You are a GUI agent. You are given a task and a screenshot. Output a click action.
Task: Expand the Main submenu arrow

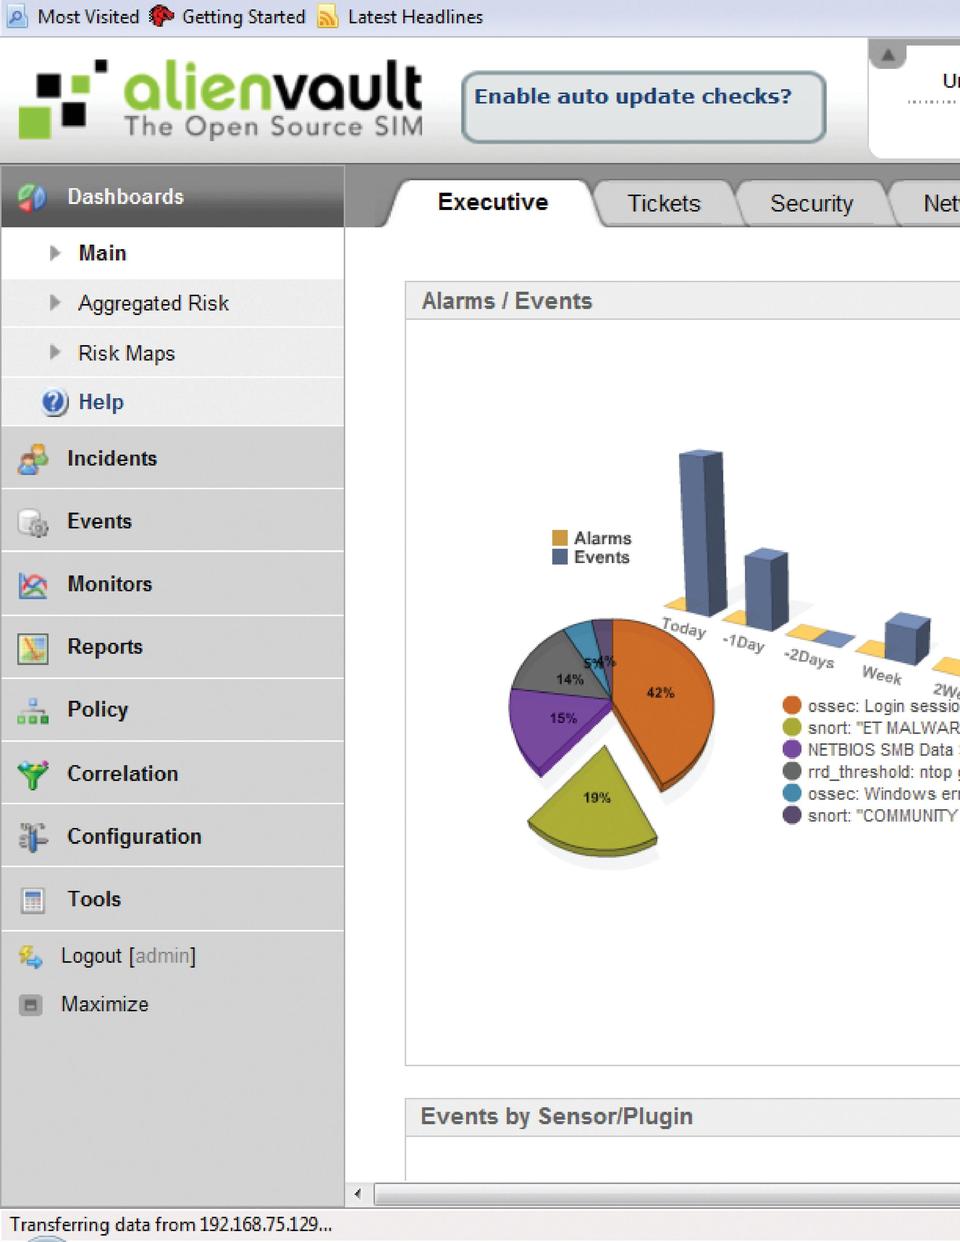[55, 253]
